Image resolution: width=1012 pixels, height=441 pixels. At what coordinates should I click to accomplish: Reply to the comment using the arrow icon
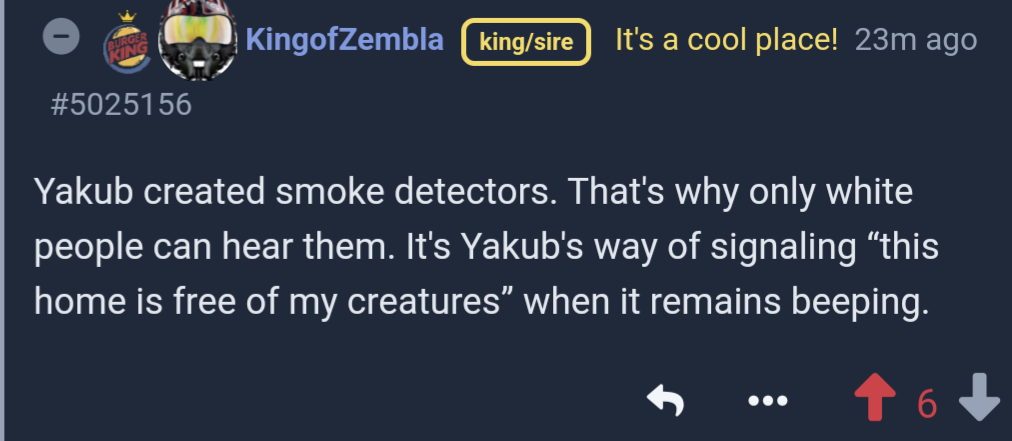(665, 402)
